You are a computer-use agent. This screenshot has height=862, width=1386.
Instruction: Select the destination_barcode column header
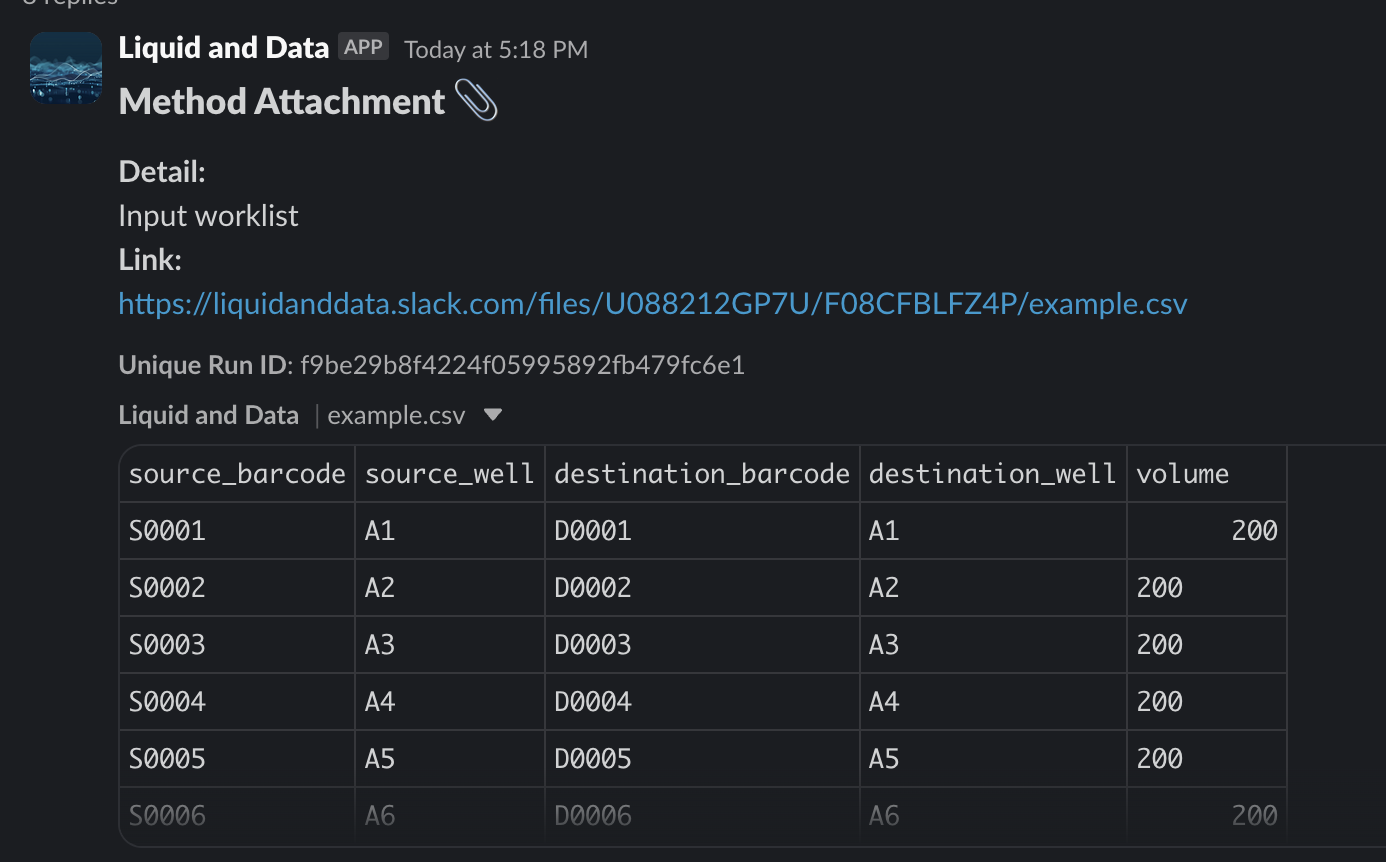[x=702, y=473]
